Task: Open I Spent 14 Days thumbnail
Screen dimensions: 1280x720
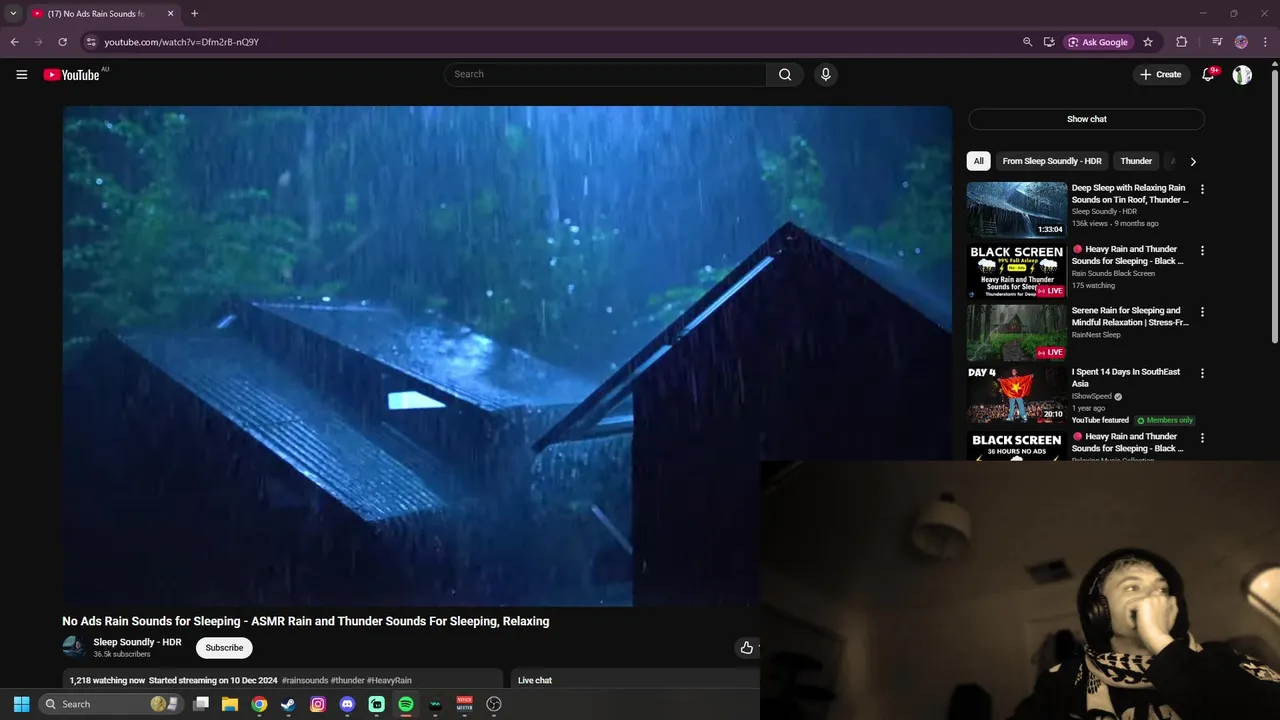Action: (x=1016, y=394)
